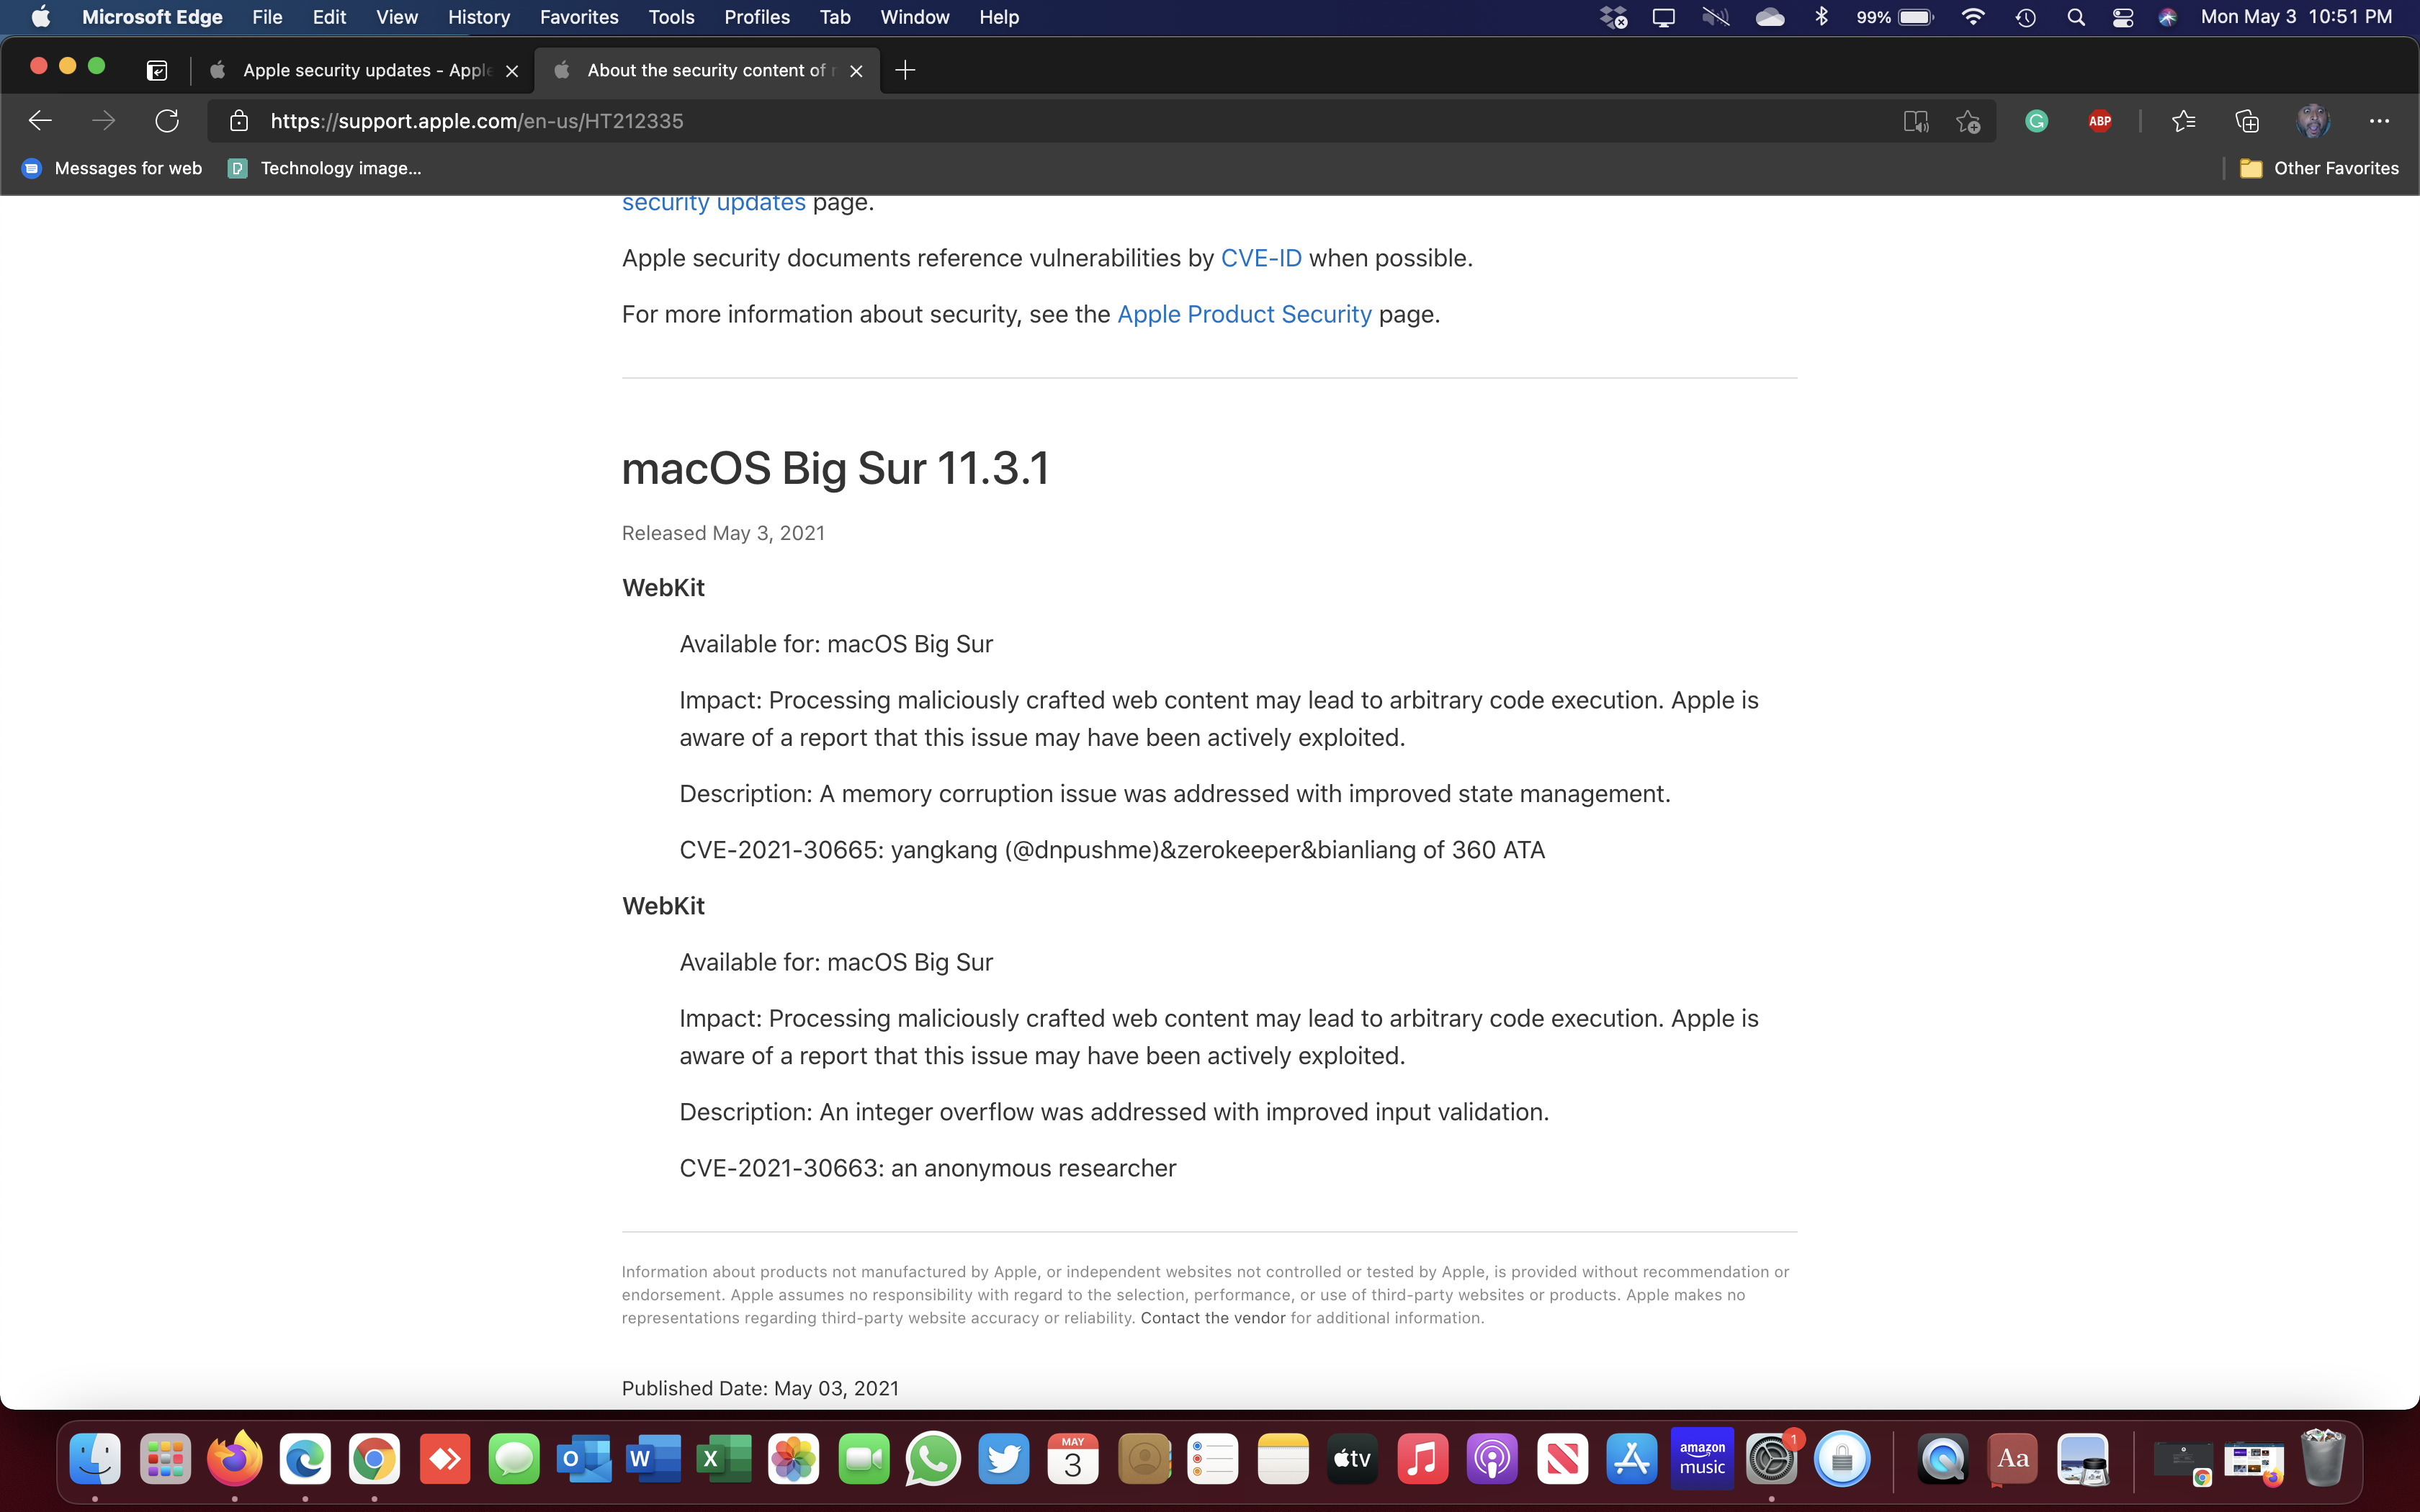The image size is (2420, 1512).
Task: Add this page to favorites star
Action: point(1968,121)
